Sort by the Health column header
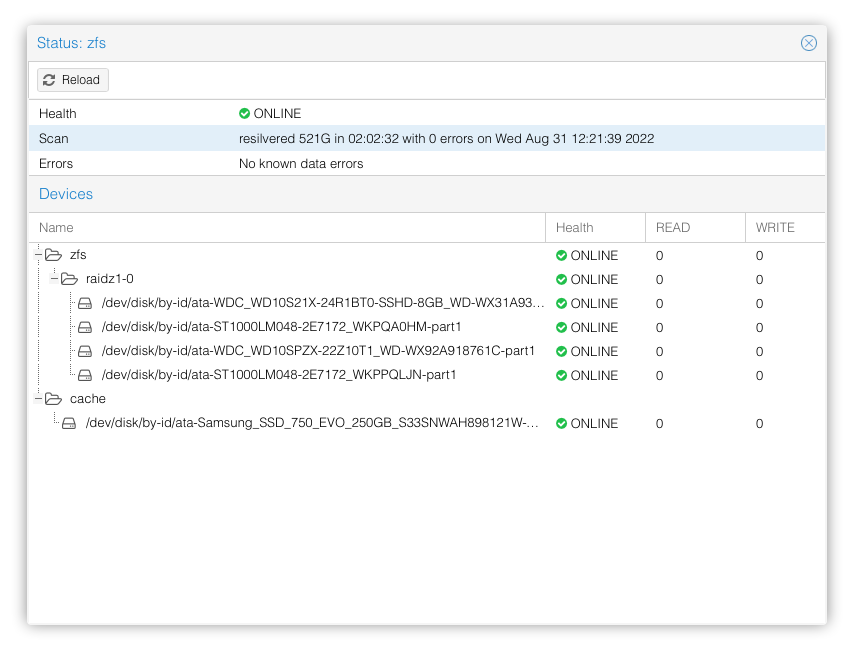This screenshot has height=659, width=851. (595, 227)
